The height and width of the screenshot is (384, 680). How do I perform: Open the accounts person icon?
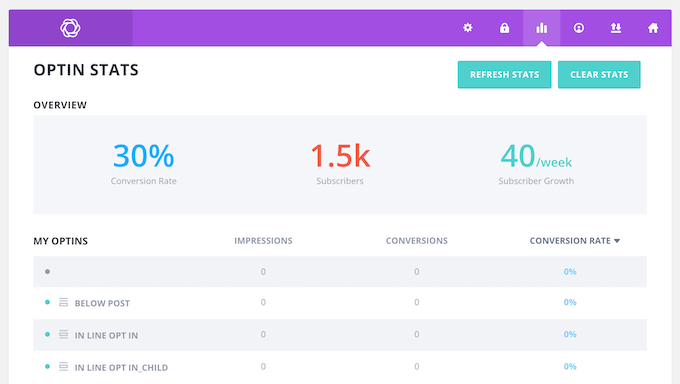tap(579, 28)
